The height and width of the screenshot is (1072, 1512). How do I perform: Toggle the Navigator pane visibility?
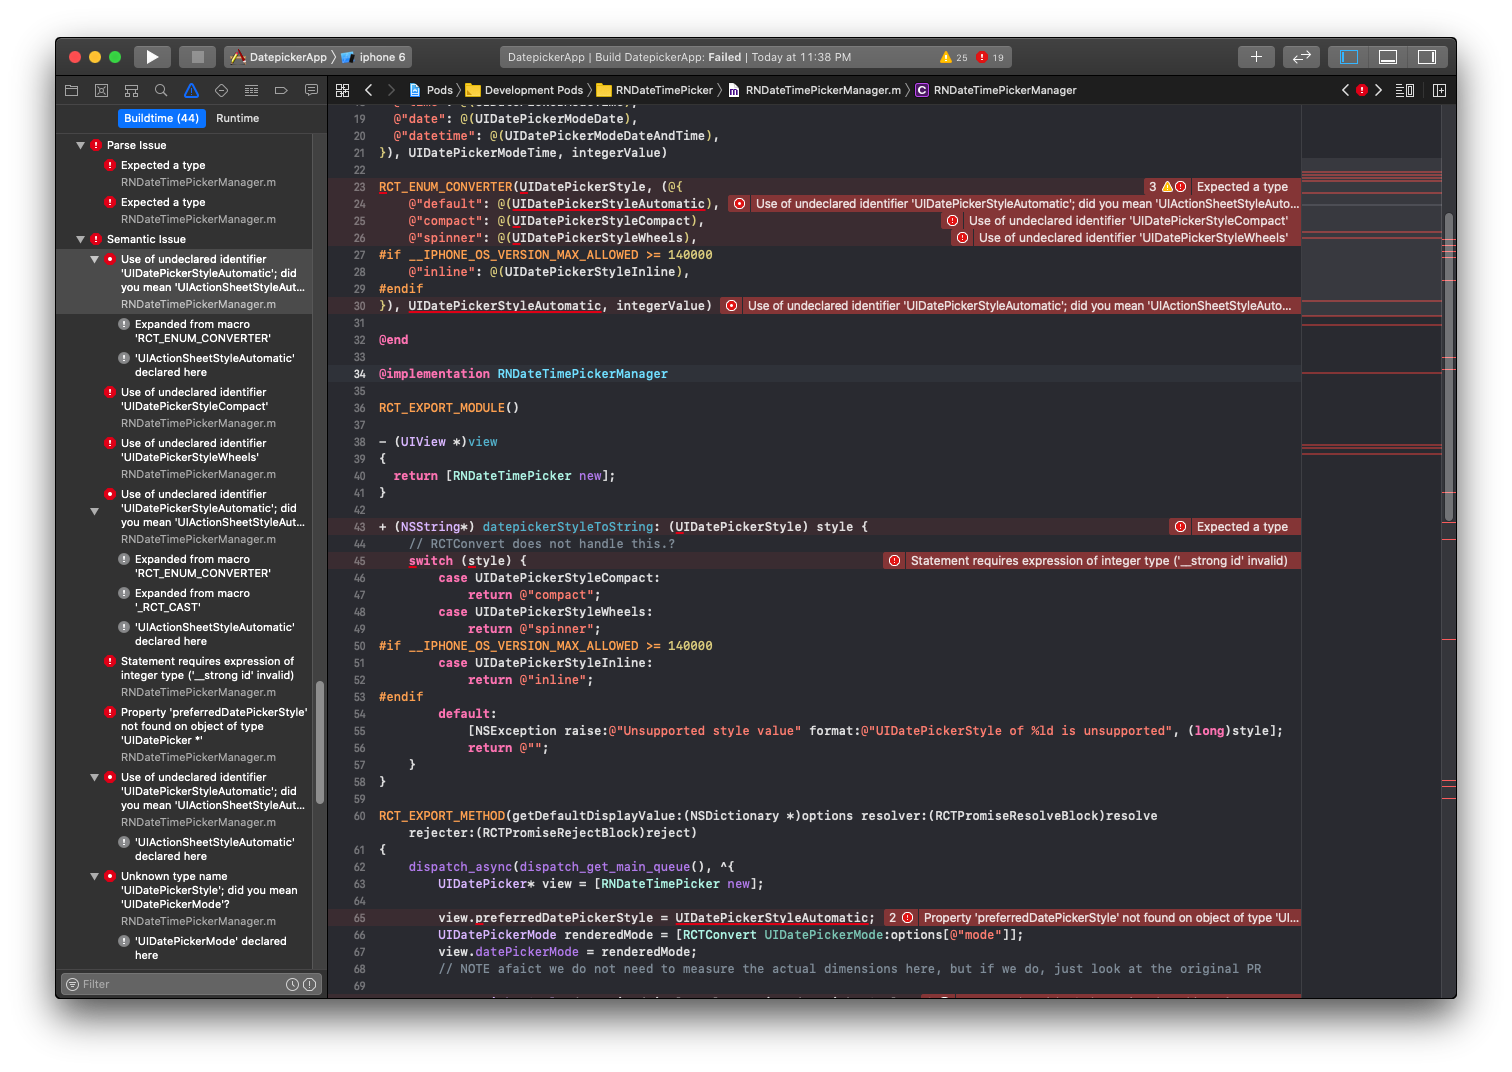(1346, 56)
